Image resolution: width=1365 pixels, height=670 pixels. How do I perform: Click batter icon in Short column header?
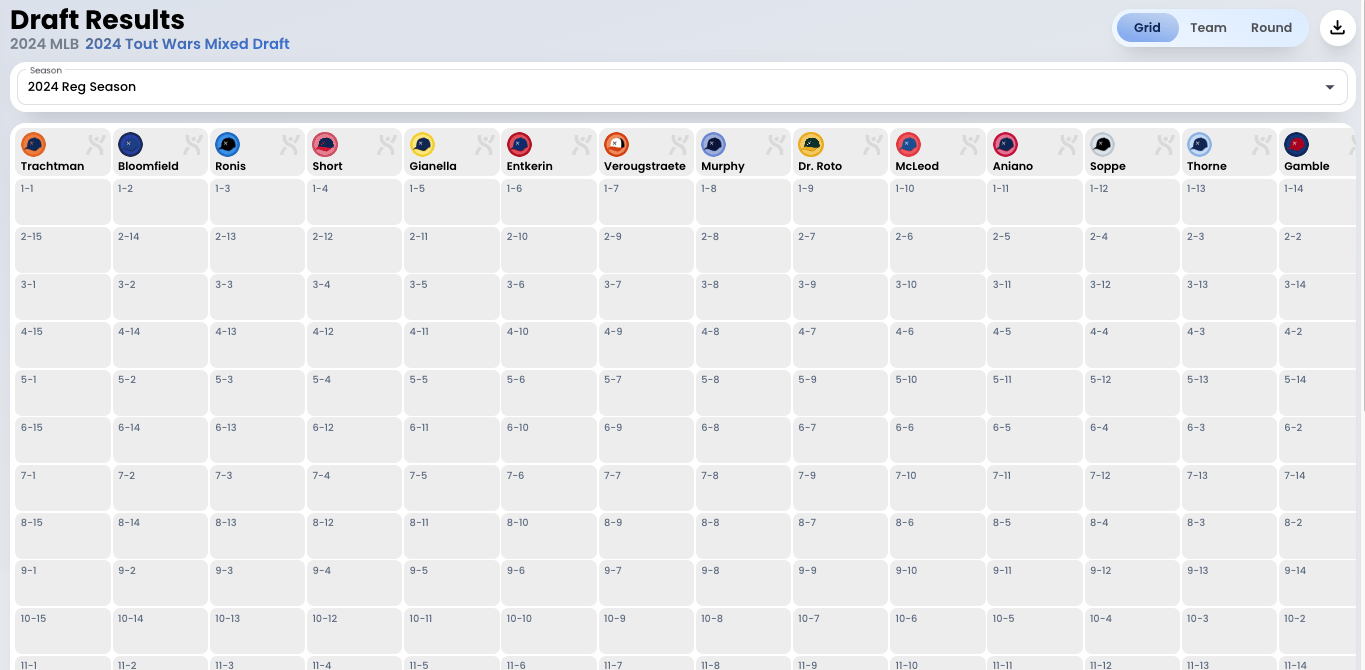point(387,144)
